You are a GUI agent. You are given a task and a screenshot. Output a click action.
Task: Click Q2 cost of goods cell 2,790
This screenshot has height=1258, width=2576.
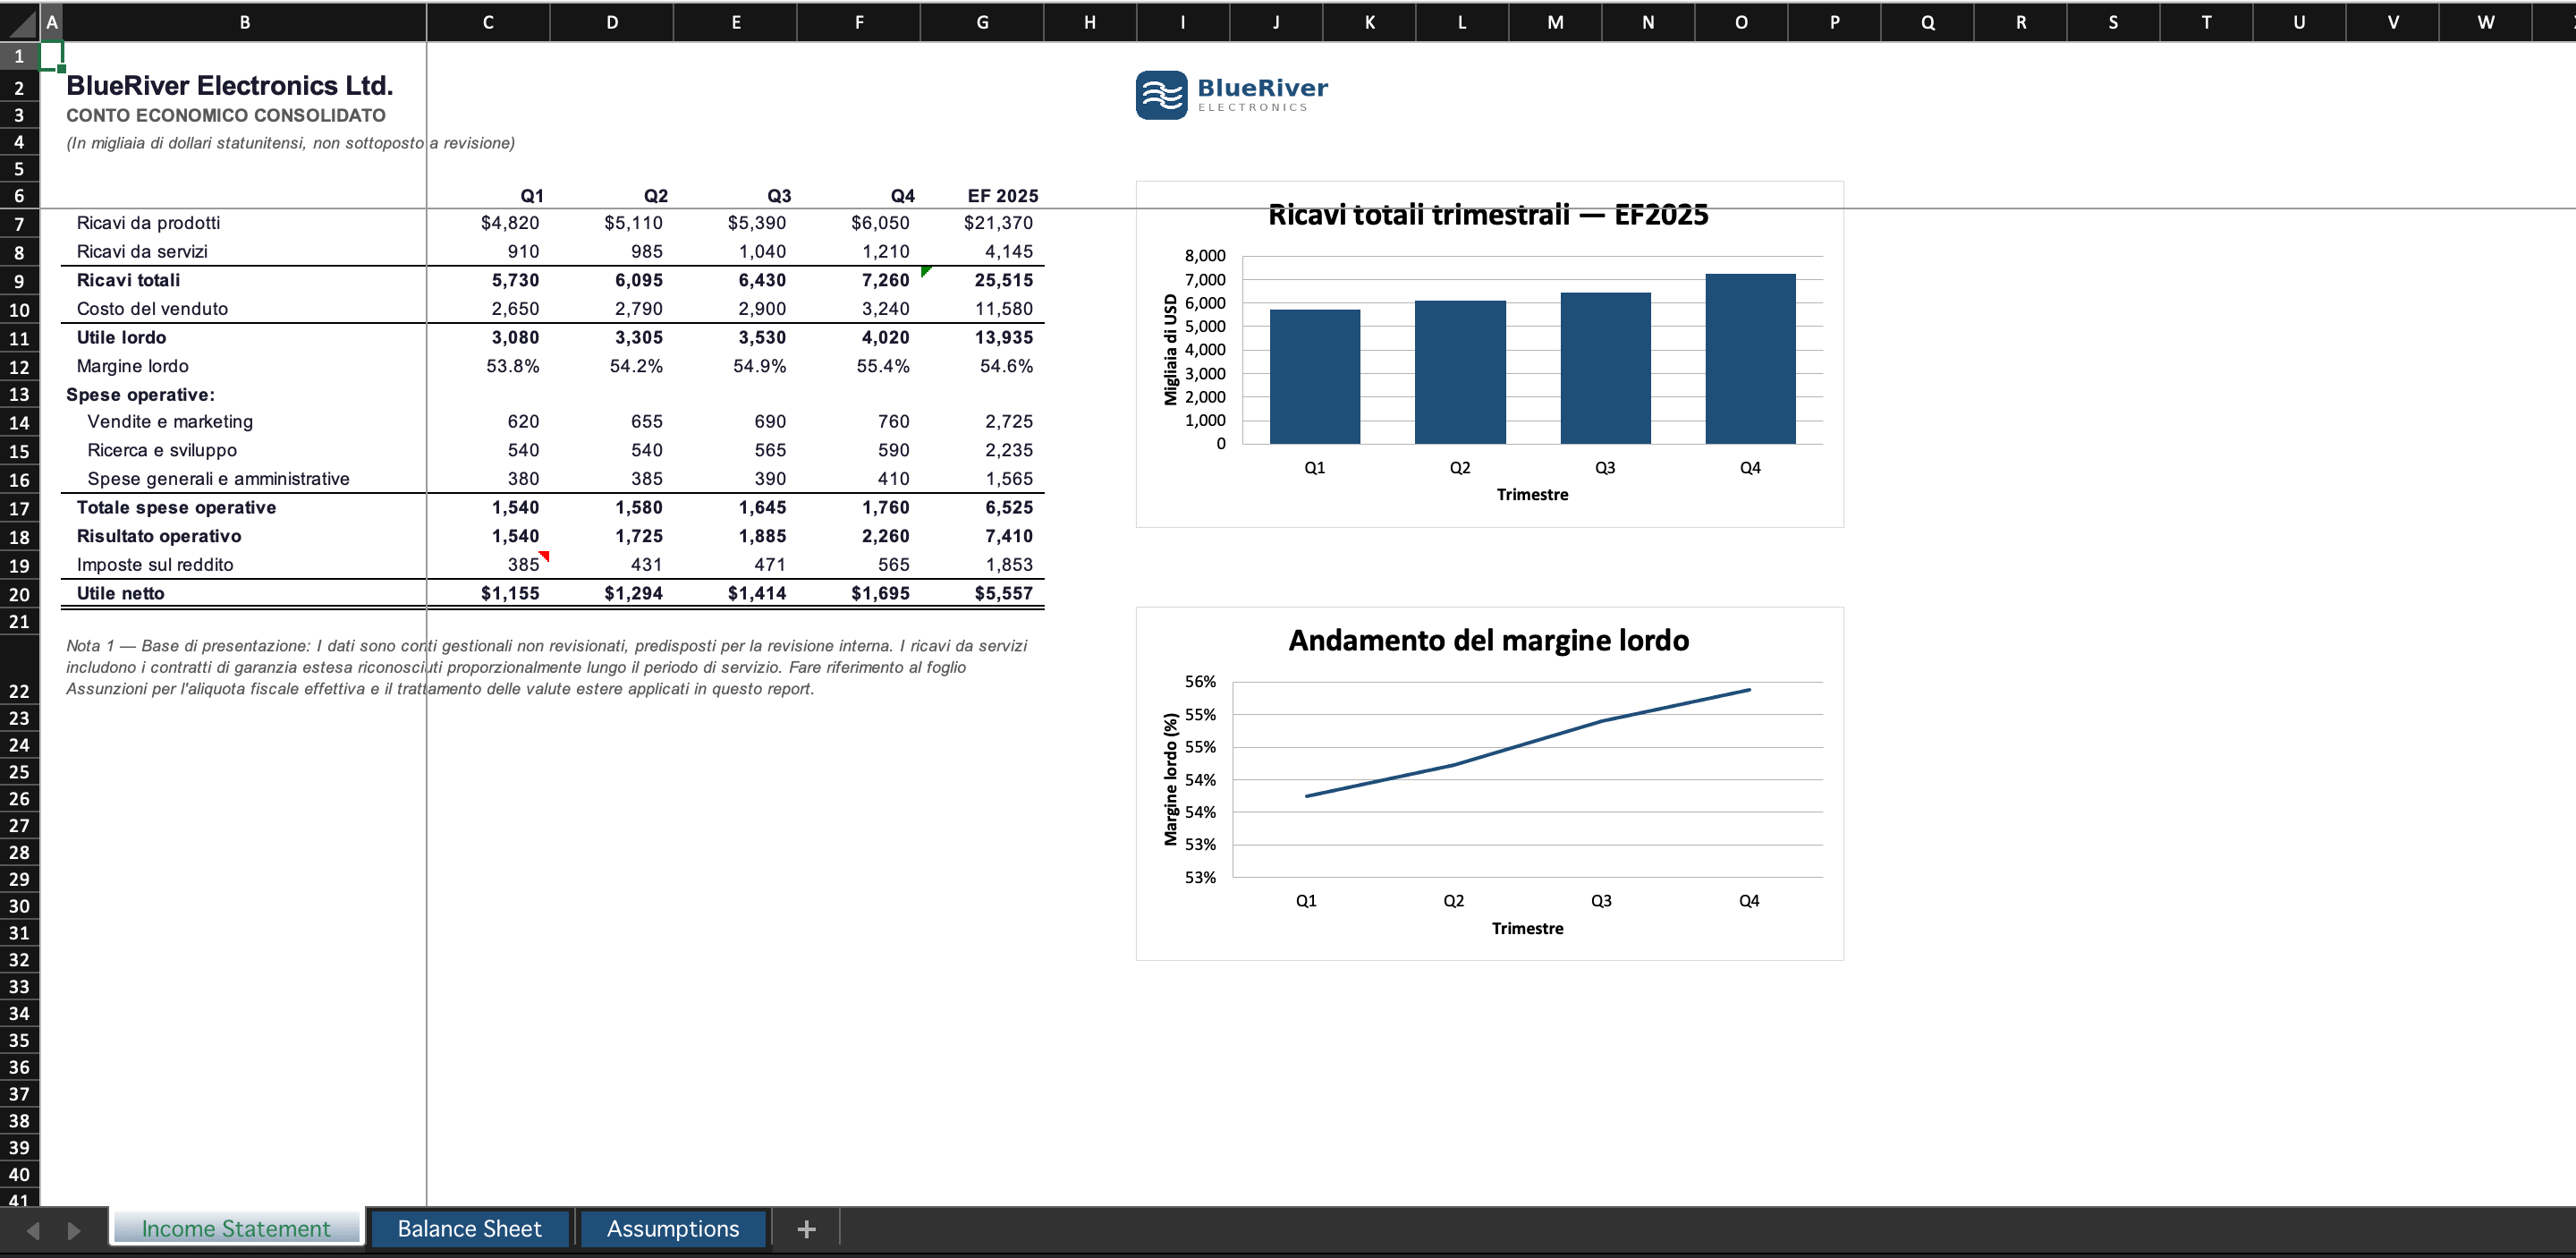(612, 309)
